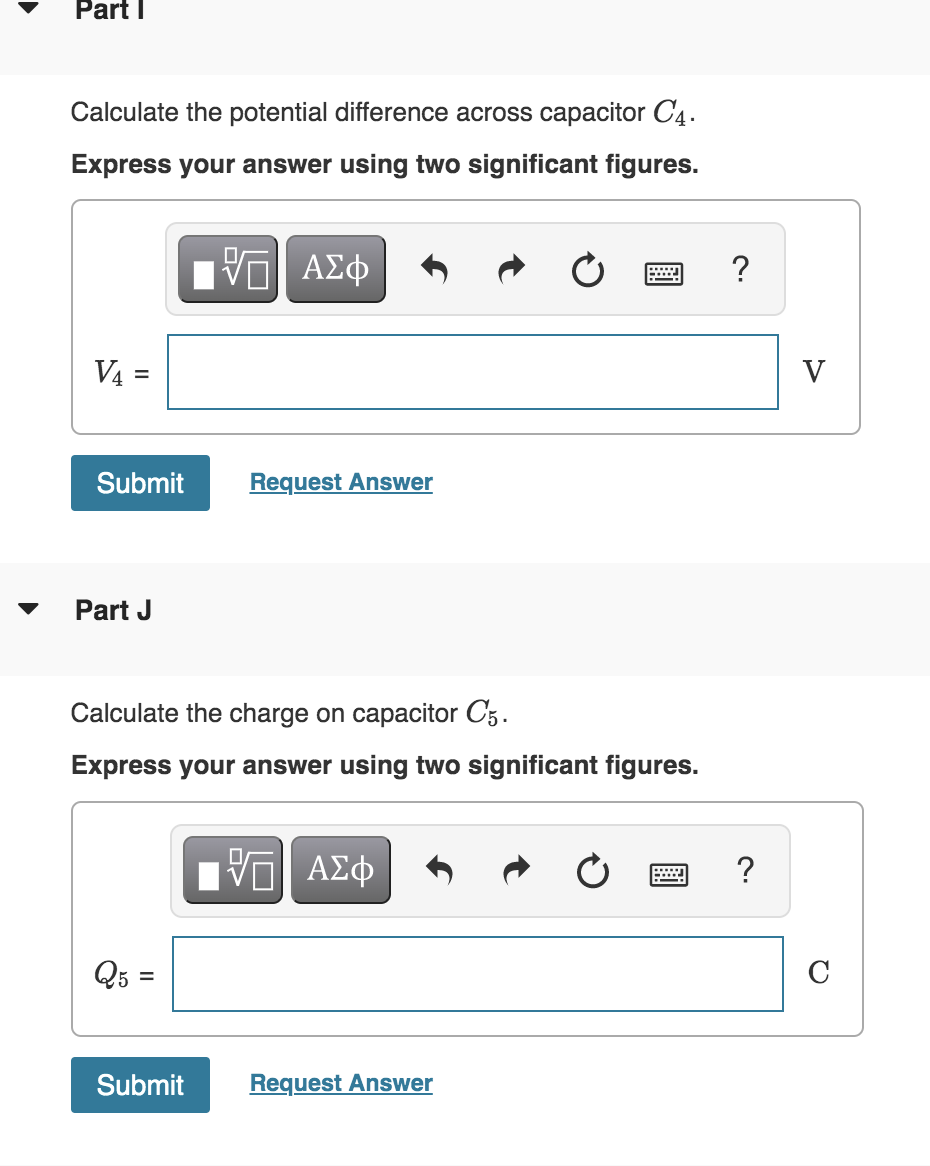Viewport: 930px width, 1166px height.
Task: Open help for the Part J equation editor
Action: click(x=745, y=869)
